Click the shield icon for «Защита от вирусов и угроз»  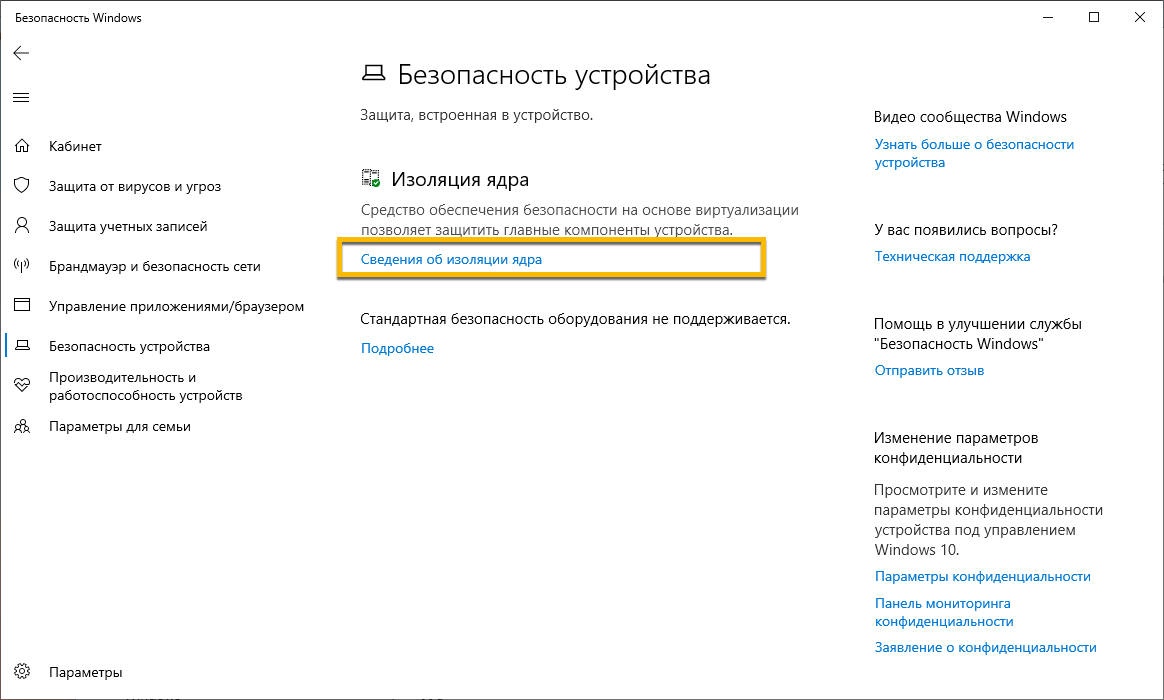[22, 186]
